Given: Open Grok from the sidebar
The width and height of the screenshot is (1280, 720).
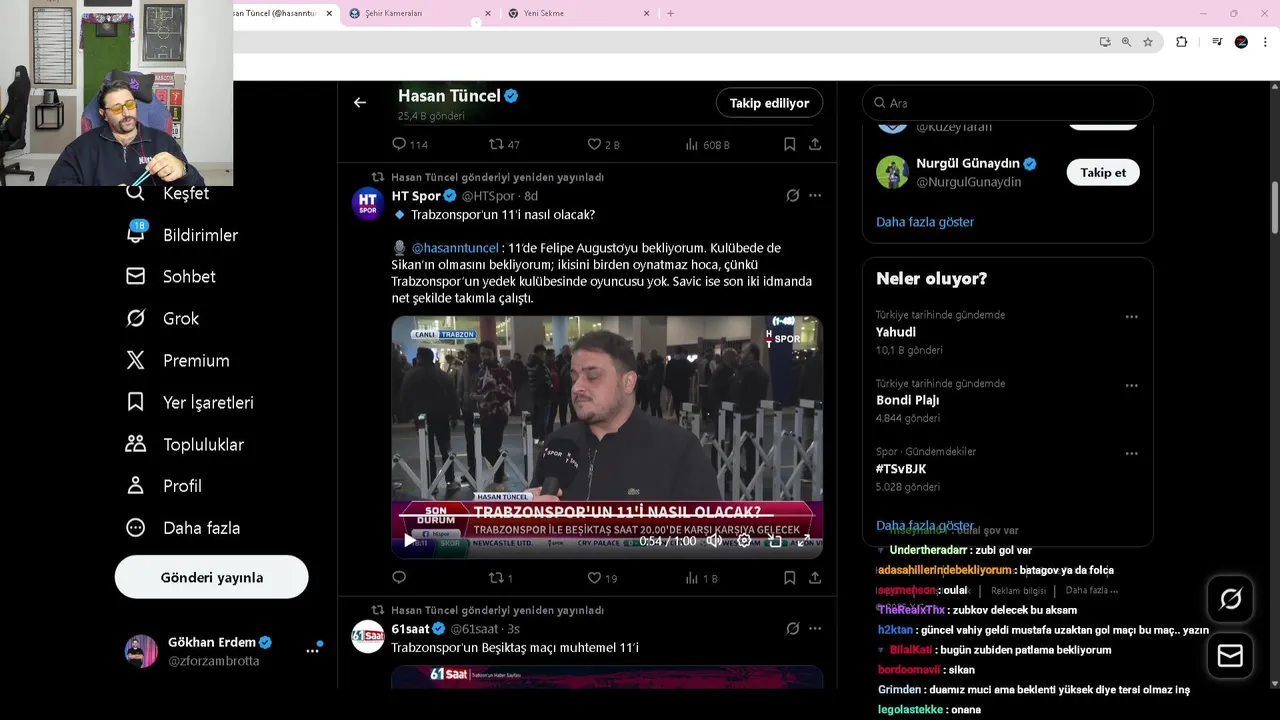Looking at the screenshot, I should 163,318.
